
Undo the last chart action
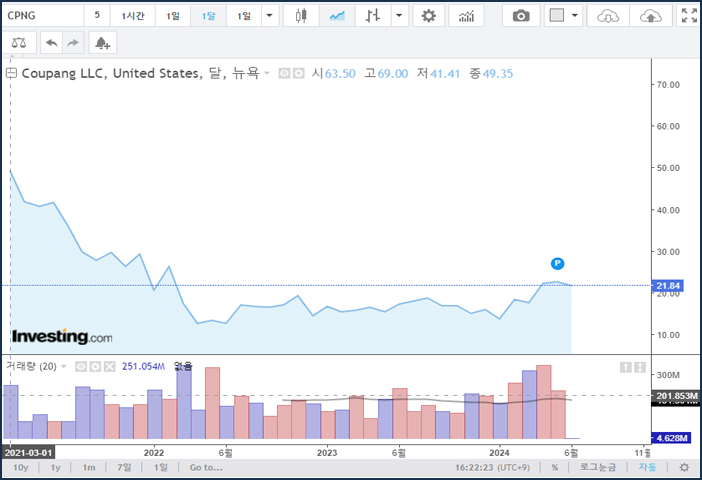[51, 43]
